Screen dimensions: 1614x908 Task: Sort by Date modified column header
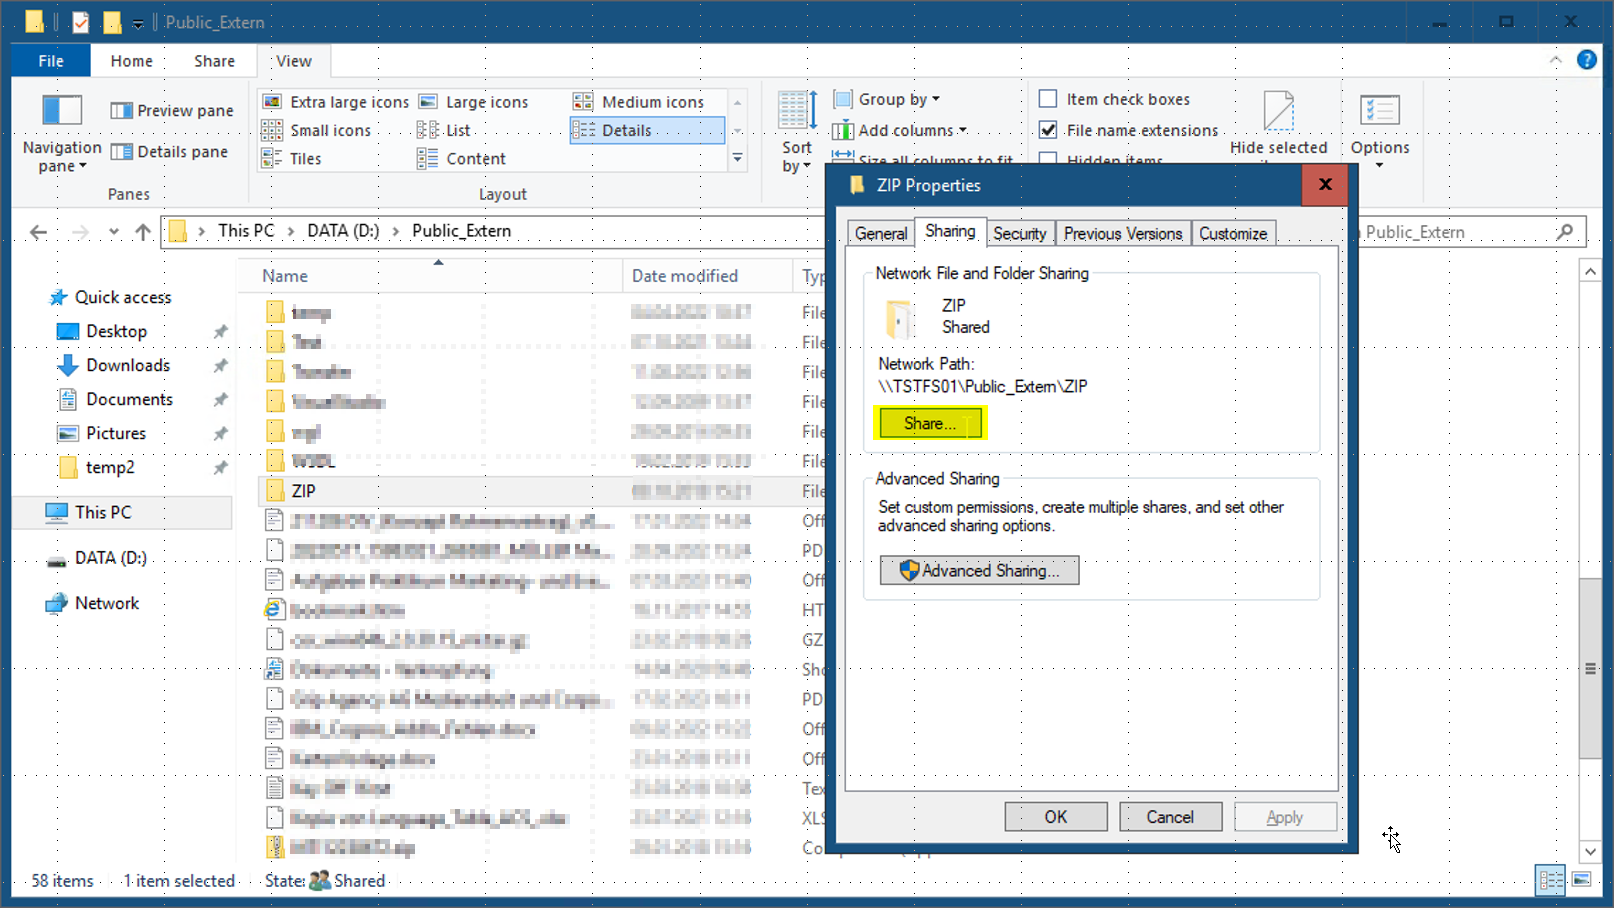point(707,276)
